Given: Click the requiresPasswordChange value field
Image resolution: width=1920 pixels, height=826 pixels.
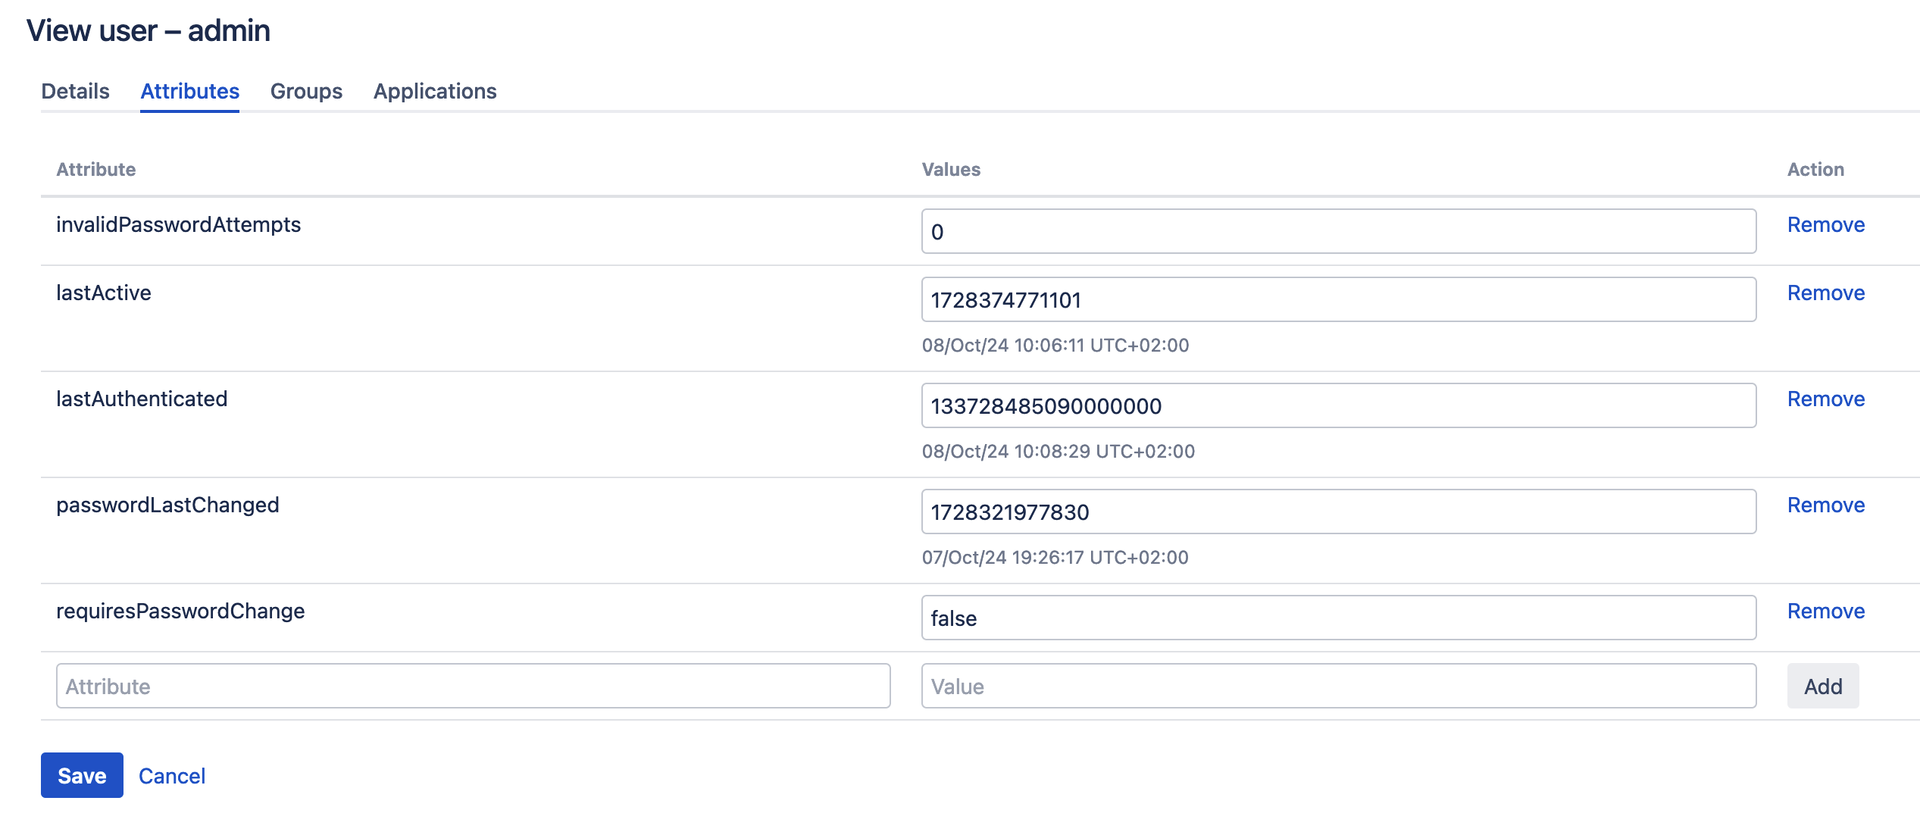Looking at the screenshot, I should [1338, 617].
